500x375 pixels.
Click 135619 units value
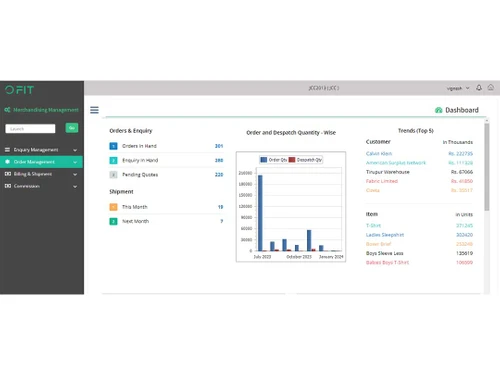(464, 253)
